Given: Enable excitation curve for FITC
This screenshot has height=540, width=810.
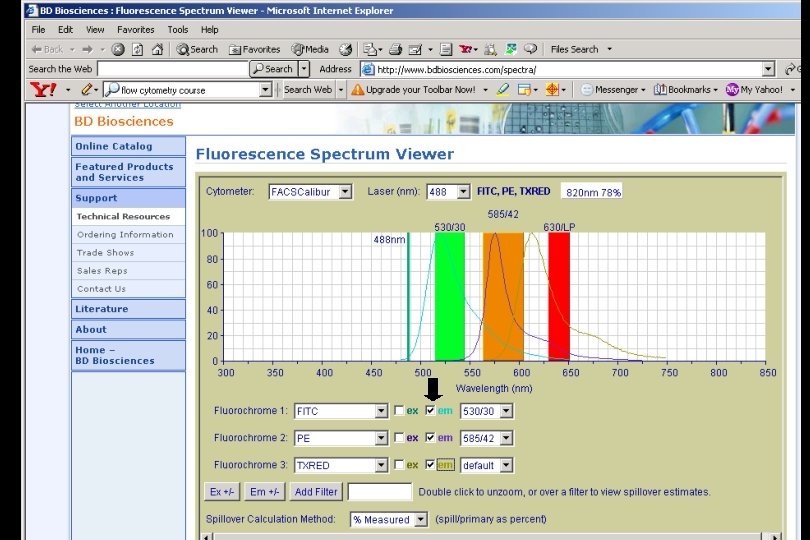Looking at the screenshot, I should tap(399, 410).
